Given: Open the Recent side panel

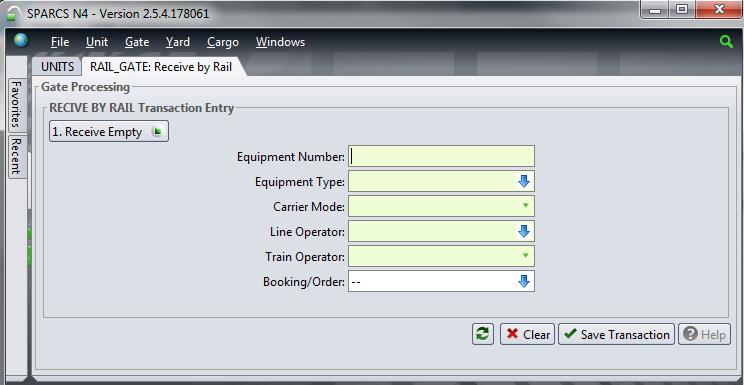Looking at the screenshot, I should coord(17,157).
